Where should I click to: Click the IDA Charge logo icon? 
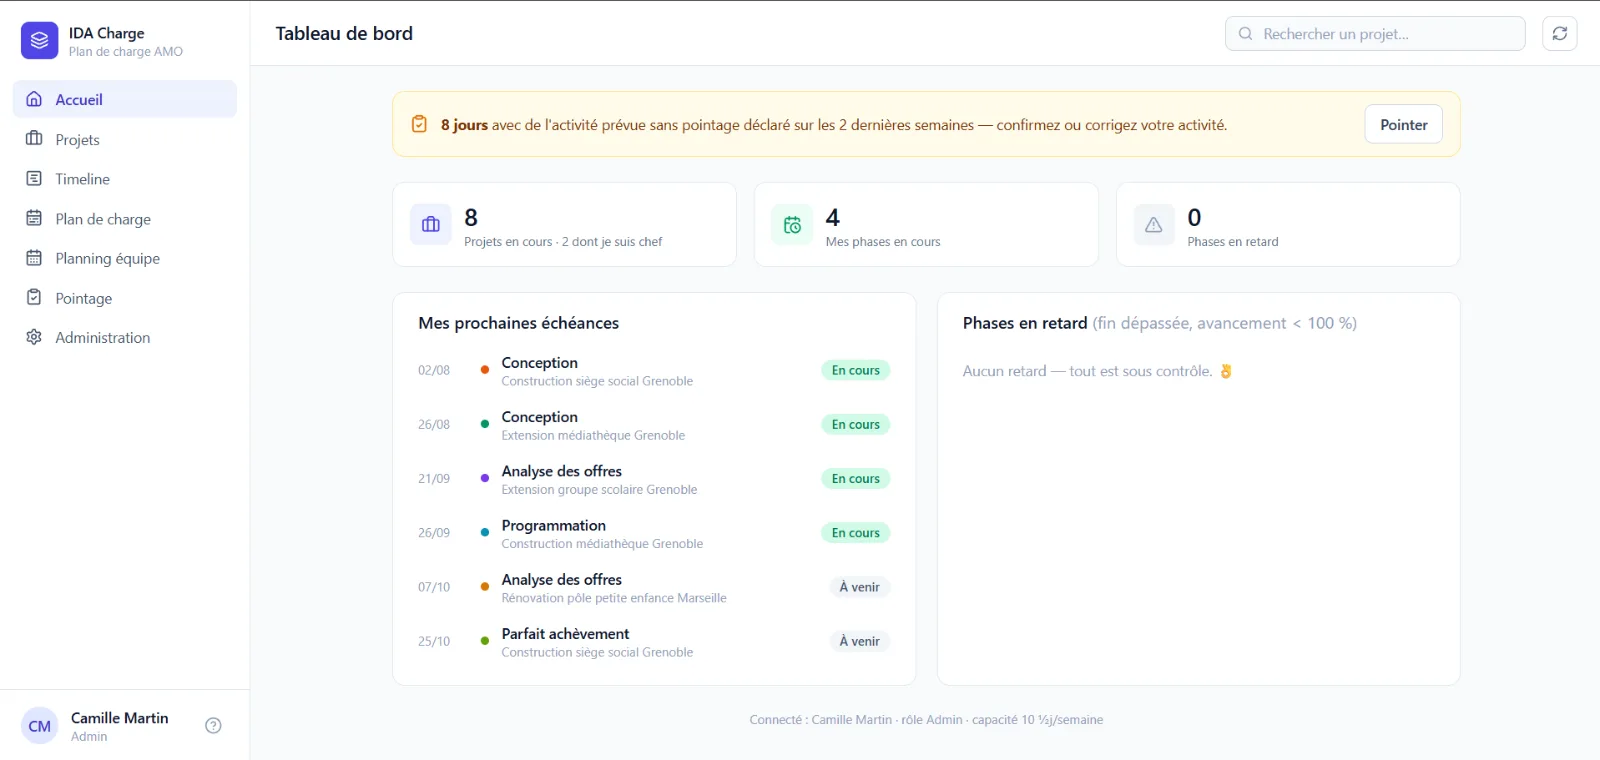[39, 41]
